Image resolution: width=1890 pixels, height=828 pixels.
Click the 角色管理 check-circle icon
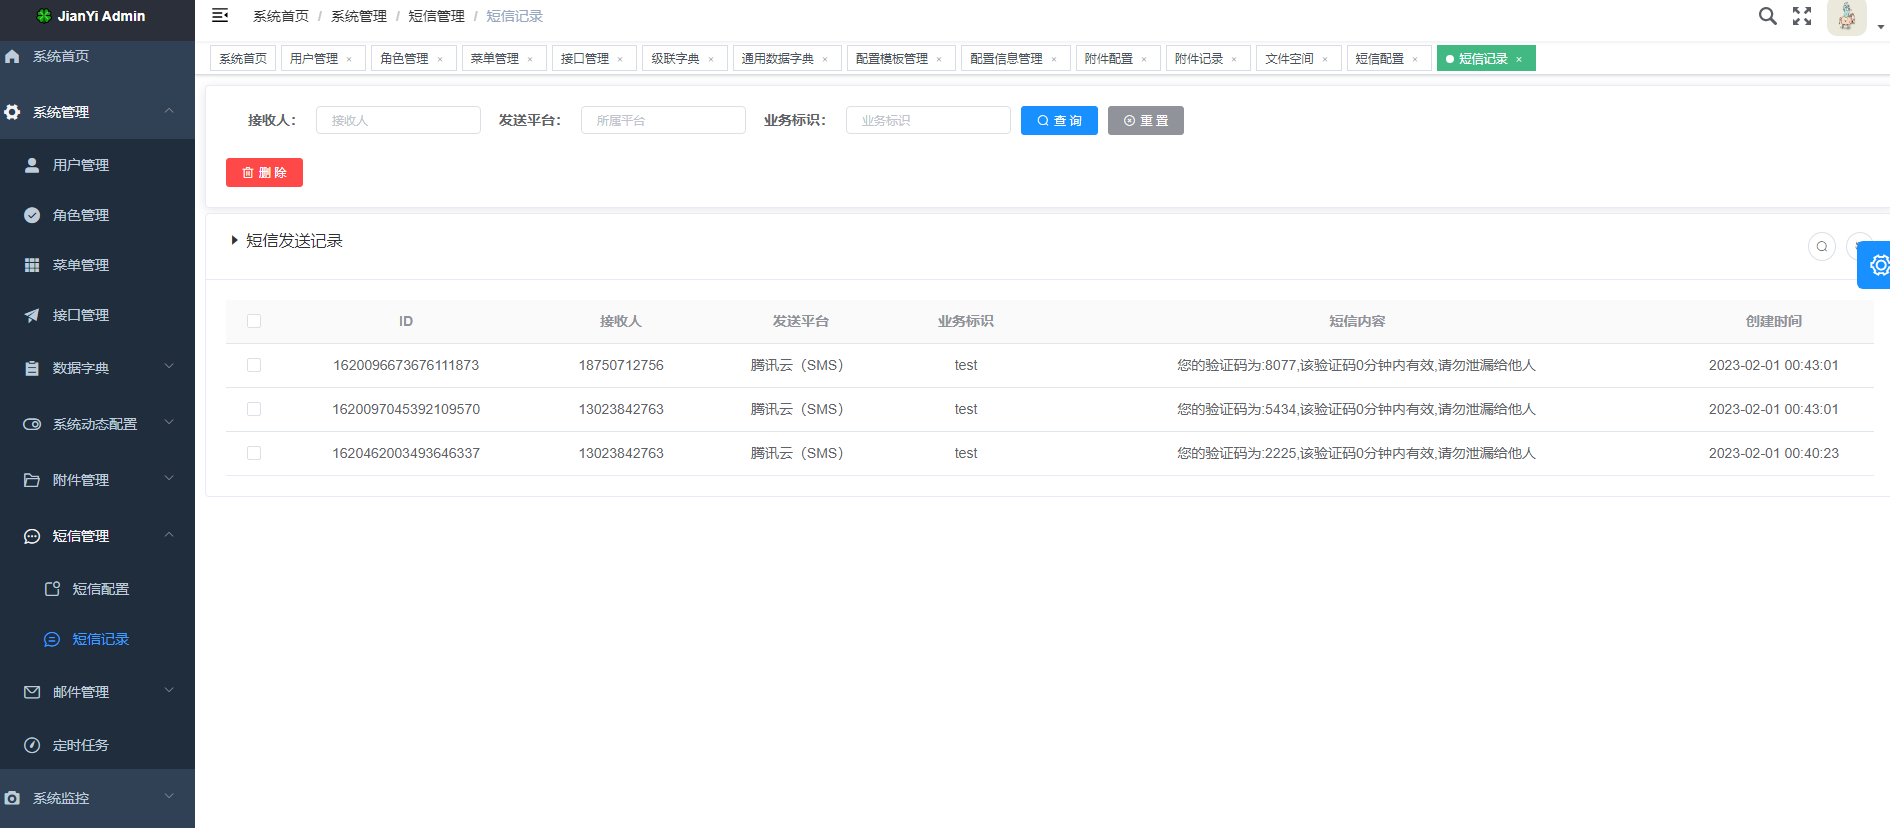pos(32,215)
